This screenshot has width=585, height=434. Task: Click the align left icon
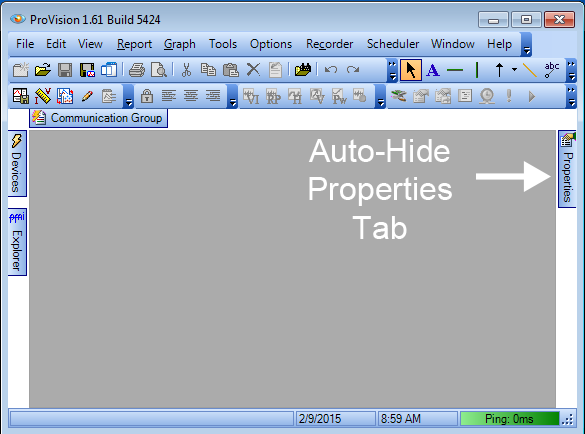click(169, 96)
